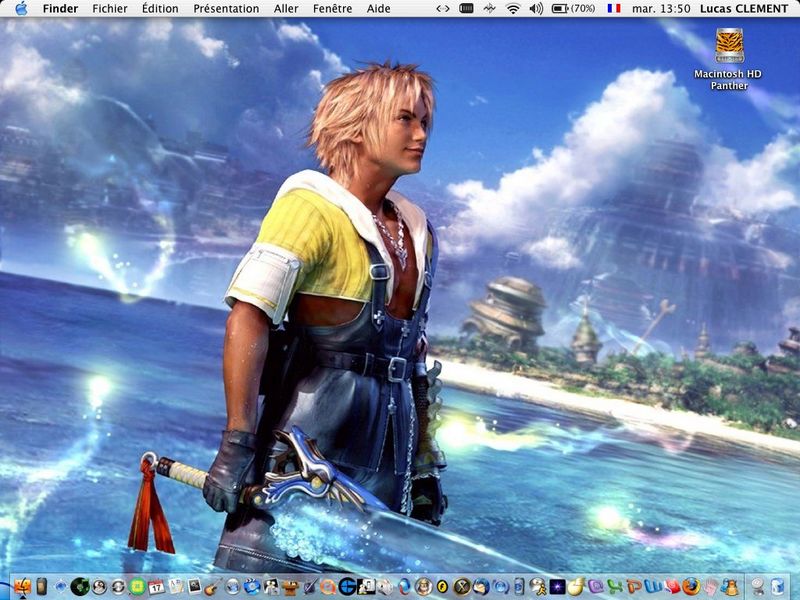800x600 pixels.
Task: Open the orange QuickTime icon in Dock
Action: (x=328, y=587)
